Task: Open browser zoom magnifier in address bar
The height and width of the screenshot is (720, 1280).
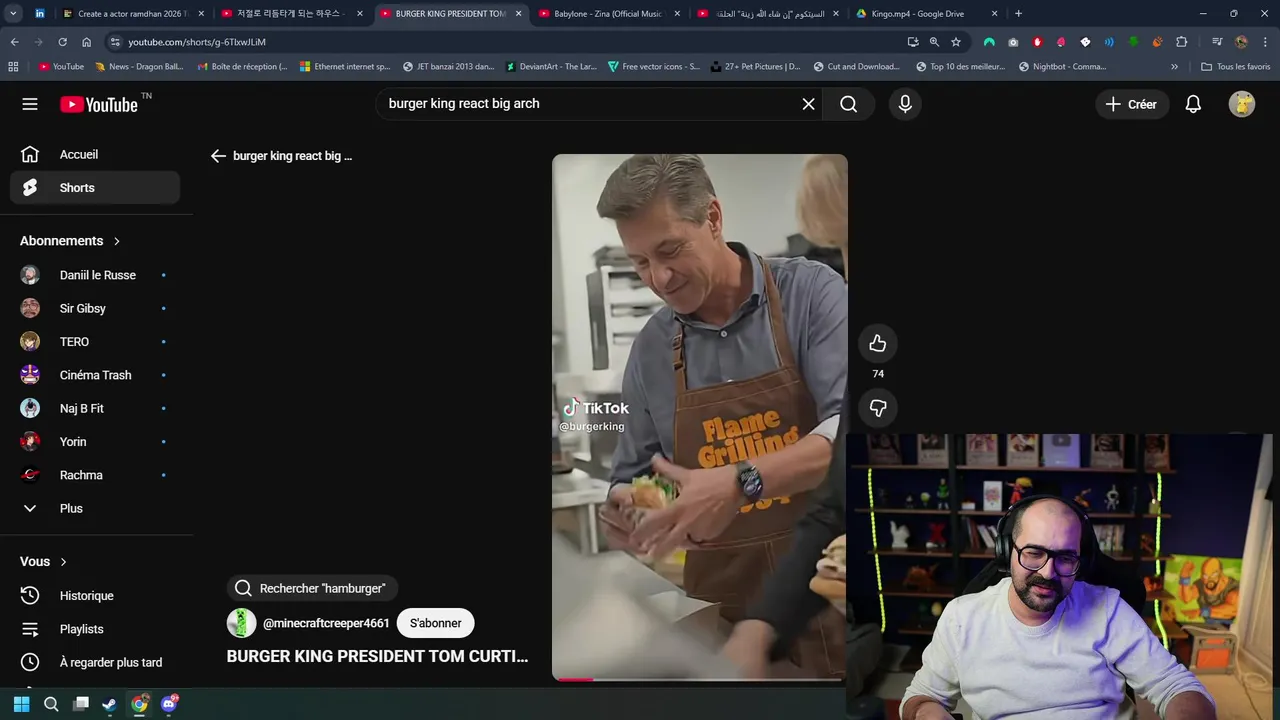Action: tap(934, 42)
